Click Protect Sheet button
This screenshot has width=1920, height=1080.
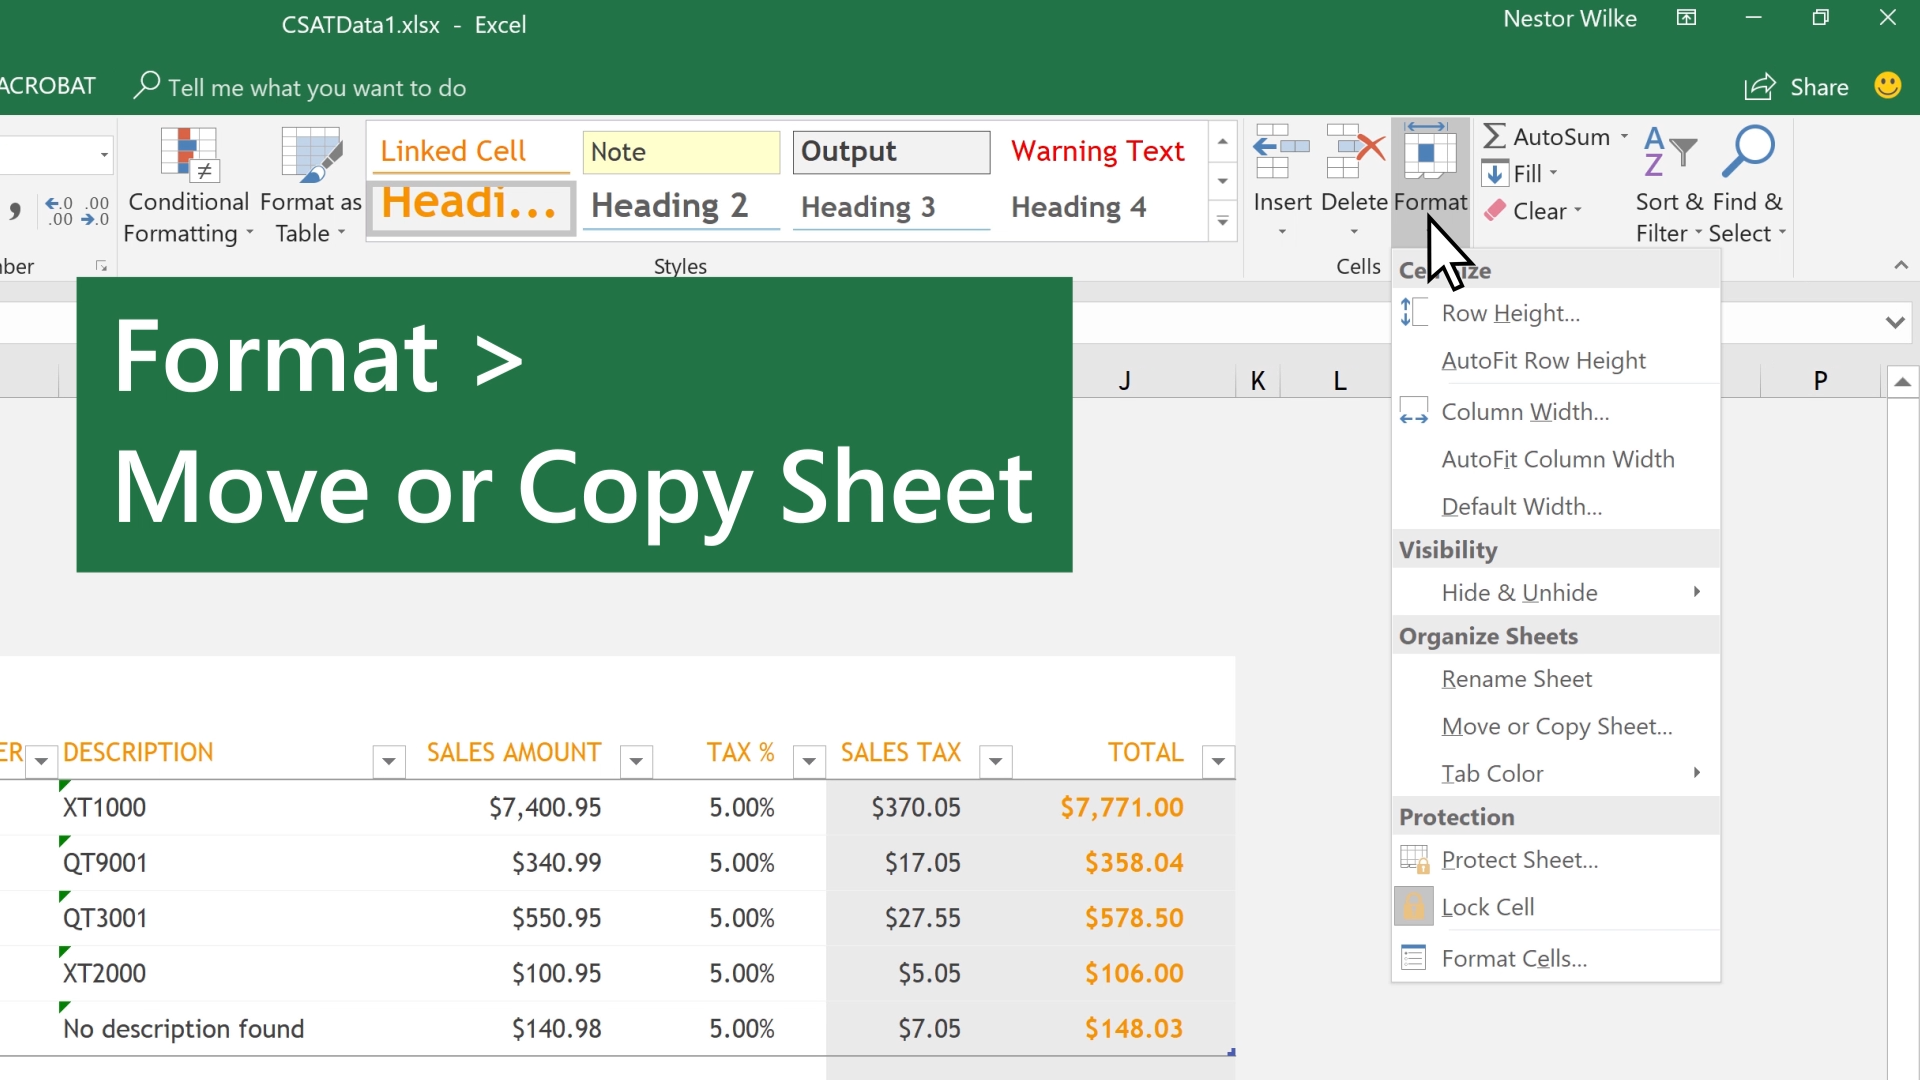tap(1520, 860)
